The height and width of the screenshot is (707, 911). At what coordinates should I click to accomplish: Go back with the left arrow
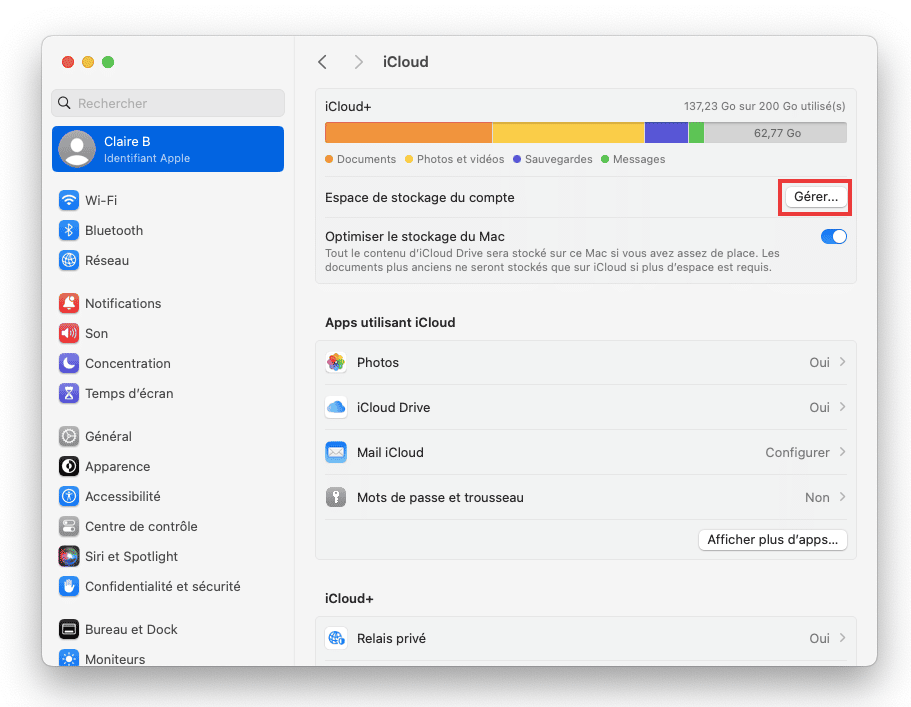pyautogui.click(x=323, y=62)
